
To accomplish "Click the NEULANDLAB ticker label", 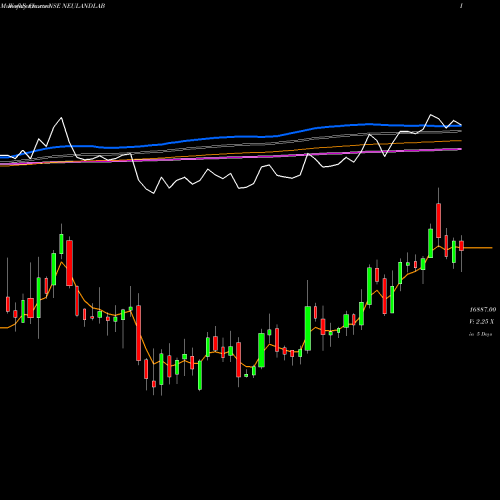I will click(83, 6).
